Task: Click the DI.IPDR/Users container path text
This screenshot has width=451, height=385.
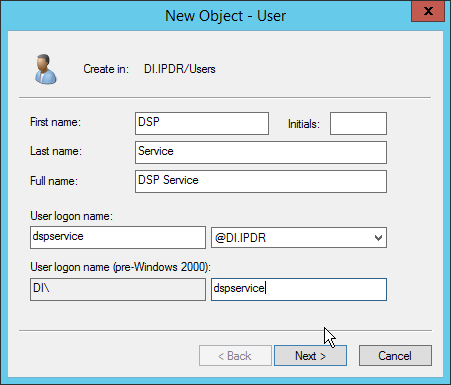Action: [180, 69]
